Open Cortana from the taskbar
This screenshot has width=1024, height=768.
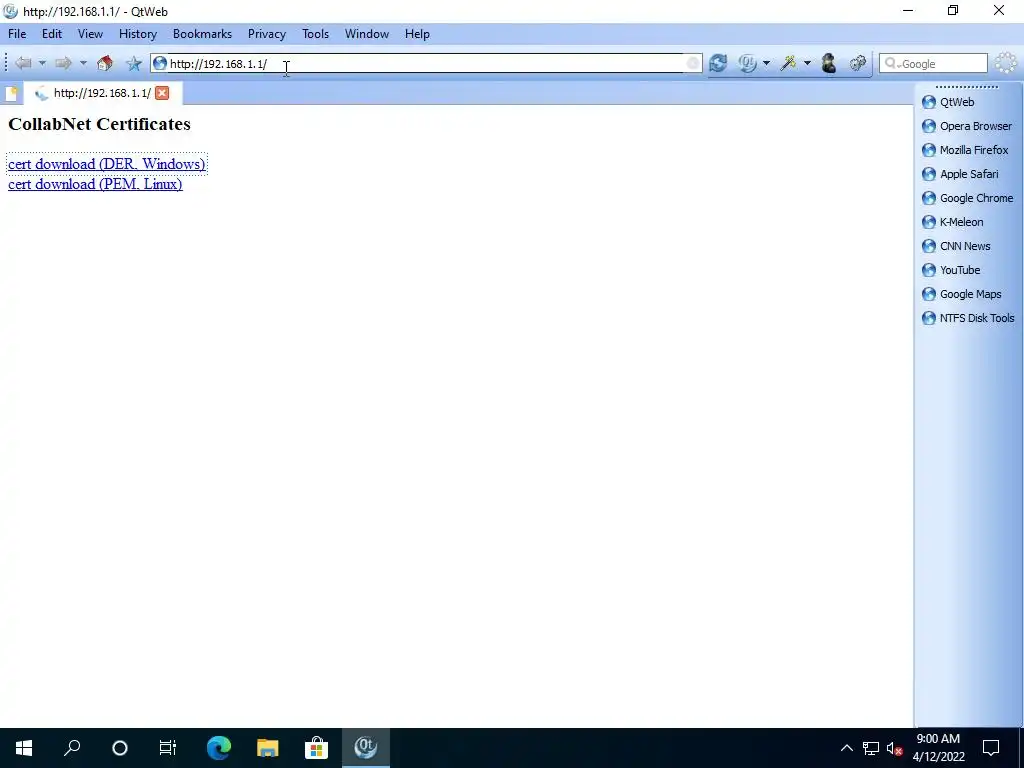pyautogui.click(x=120, y=748)
